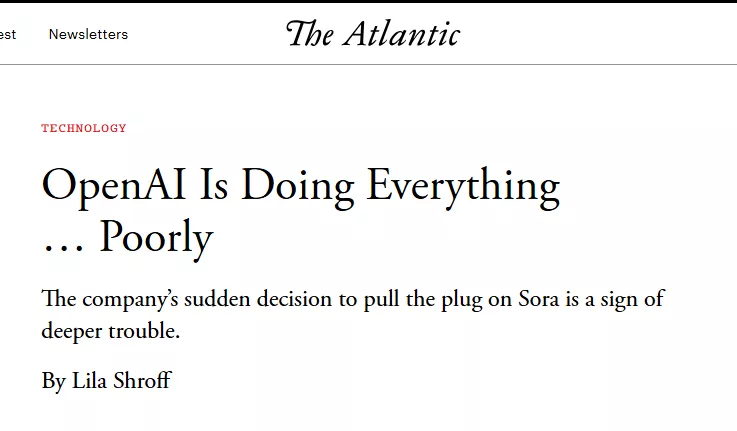Click the word 'The' in the logo
This screenshot has height=431, width=737.
tap(310, 34)
